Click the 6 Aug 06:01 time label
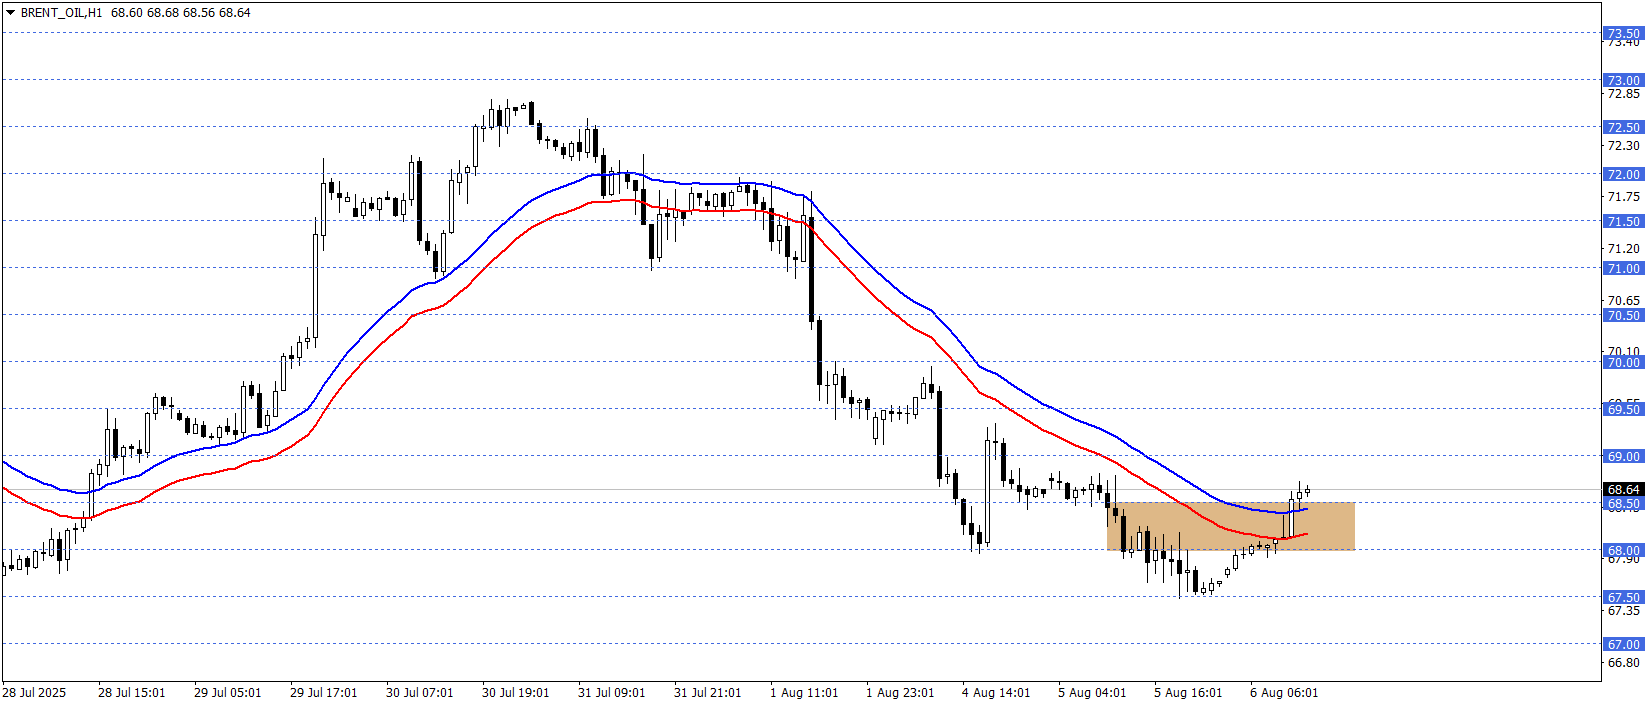Image resolution: width=1651 pixels, height=705 pixels. click(x=1284, y=692)
